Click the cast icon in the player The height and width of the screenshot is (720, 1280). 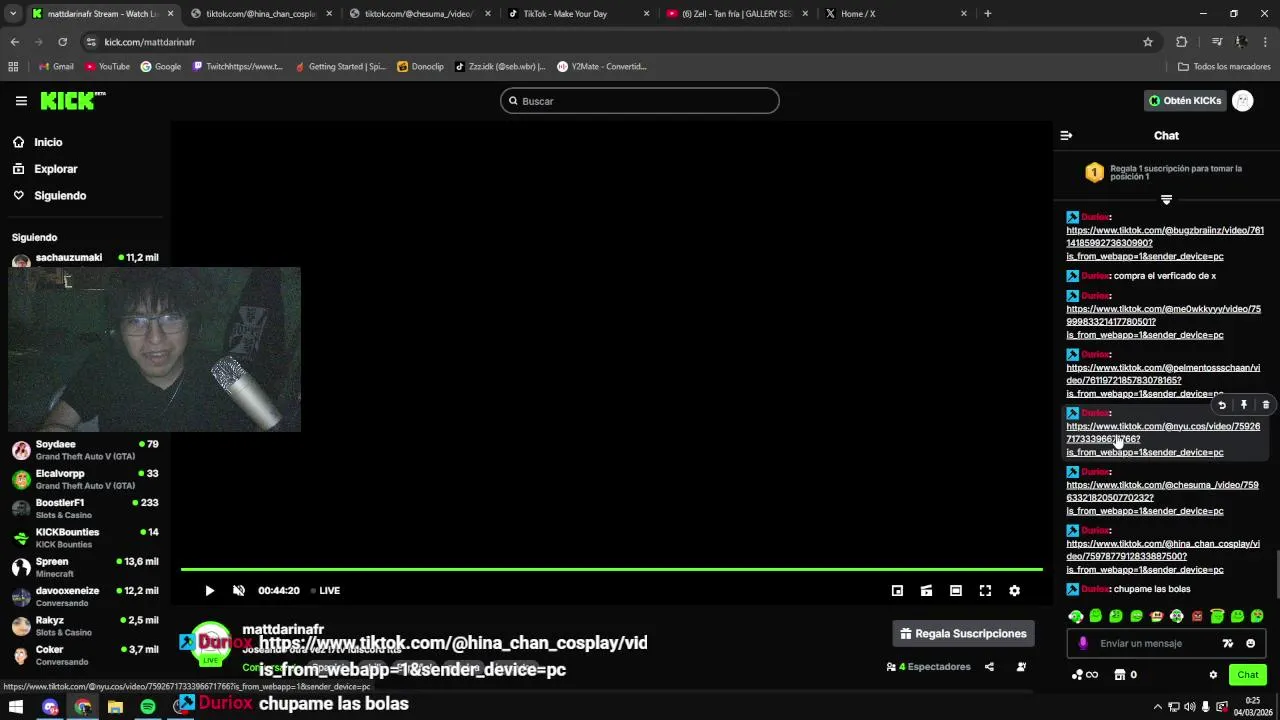(926, 591)
